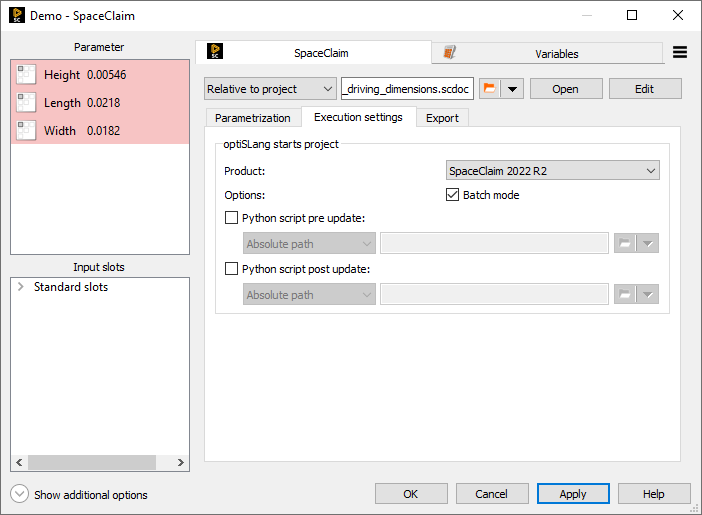Click the disabled post update folder icon
The height and width of the screenshot is (515, 702).
coord(625,294)
